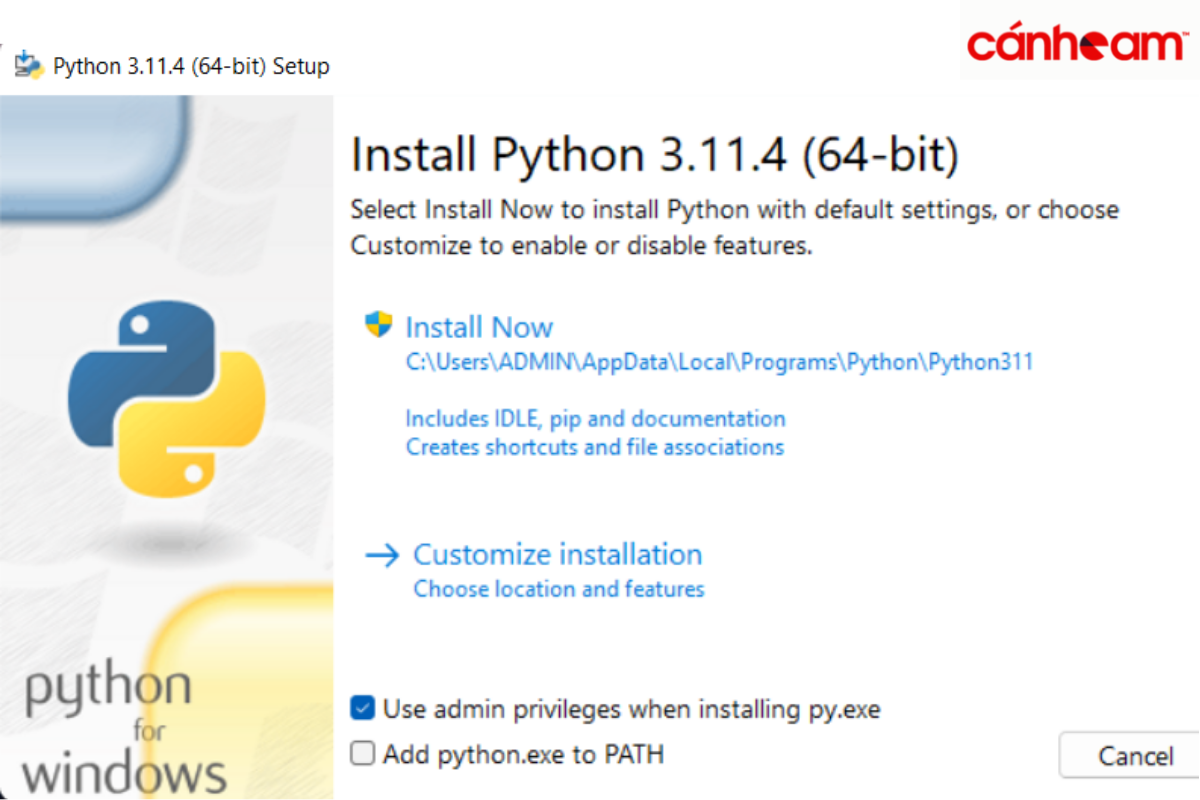Screen dimensions: 1200x800
Task: Click the arrow icon beside Customize installation
Action: (382, 556)
